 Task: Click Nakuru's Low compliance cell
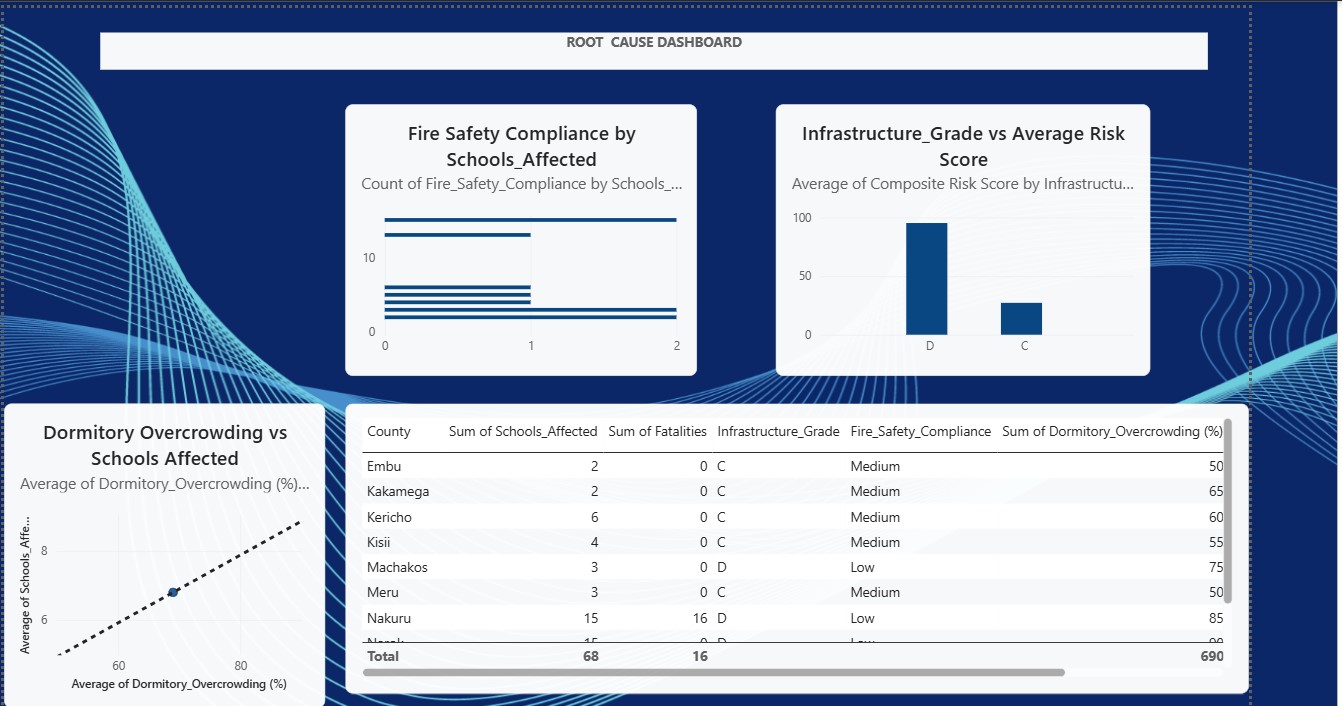point(864,618)
